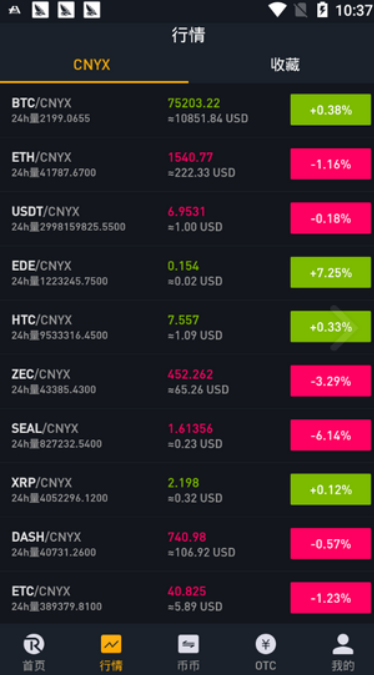This screenshot has width=374, height=675.
Task: Tap the 行情 market chart icon
Action: (x=111, y=644)
